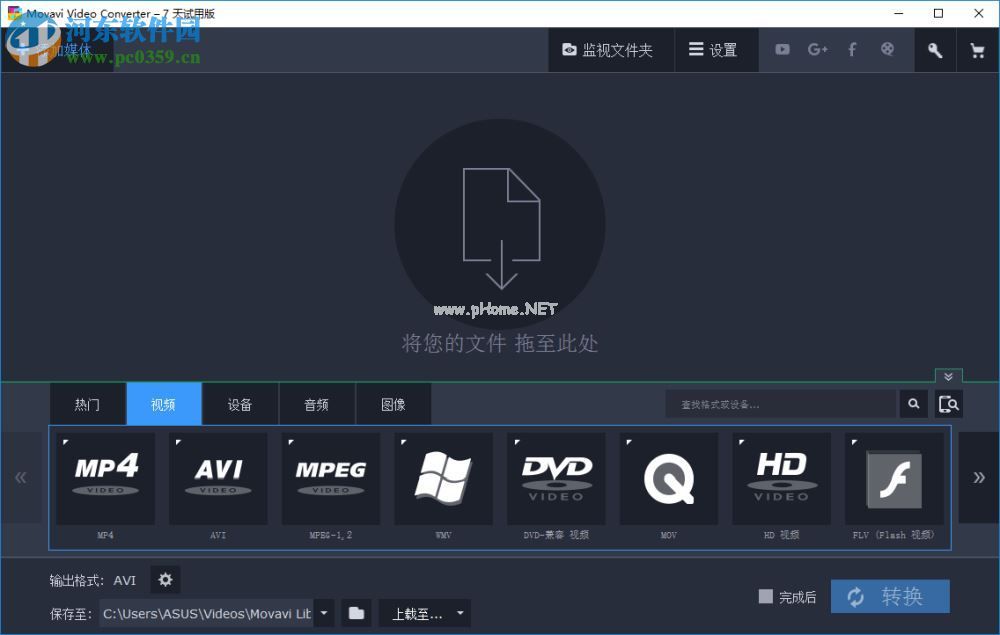The height and width of the screenshot is (635, 1000).
Task: Expand the save destination path dropdown
Action: point(323,613)
